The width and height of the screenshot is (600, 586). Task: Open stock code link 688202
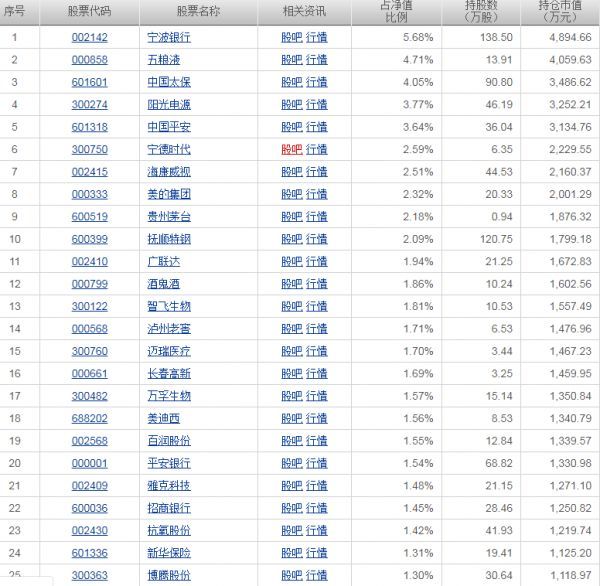(90, 418)
